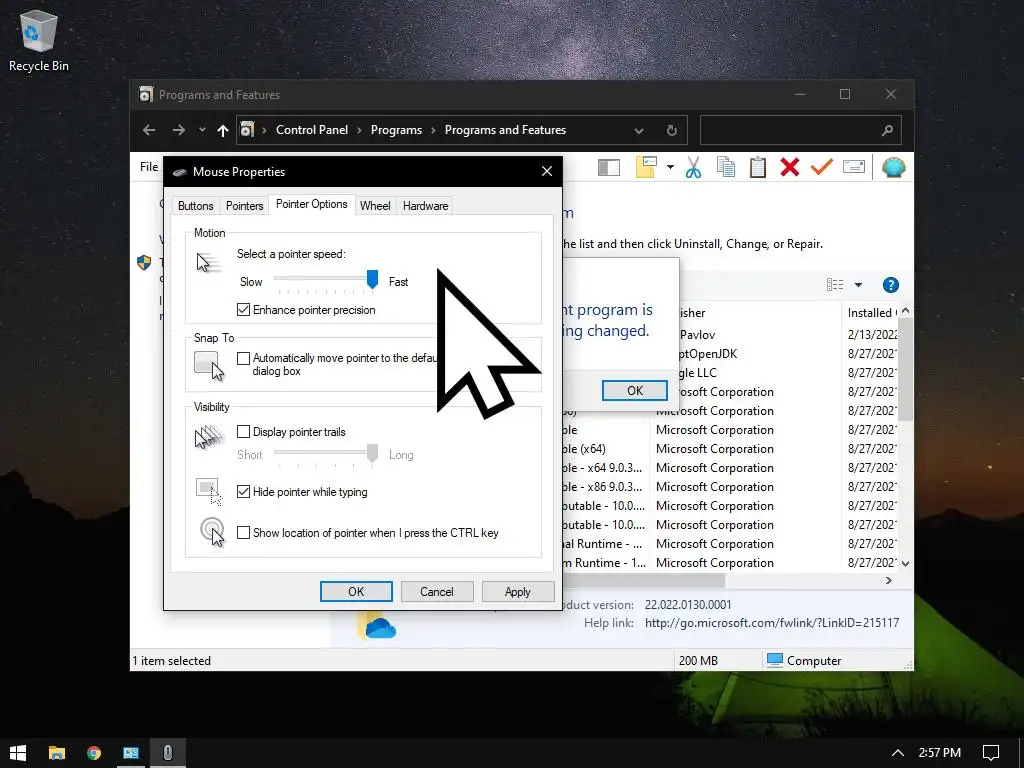The height and width of the screenshot is (768, 1024).
Task: Click the security shield icon at left
Action: [x=144, y=263]
